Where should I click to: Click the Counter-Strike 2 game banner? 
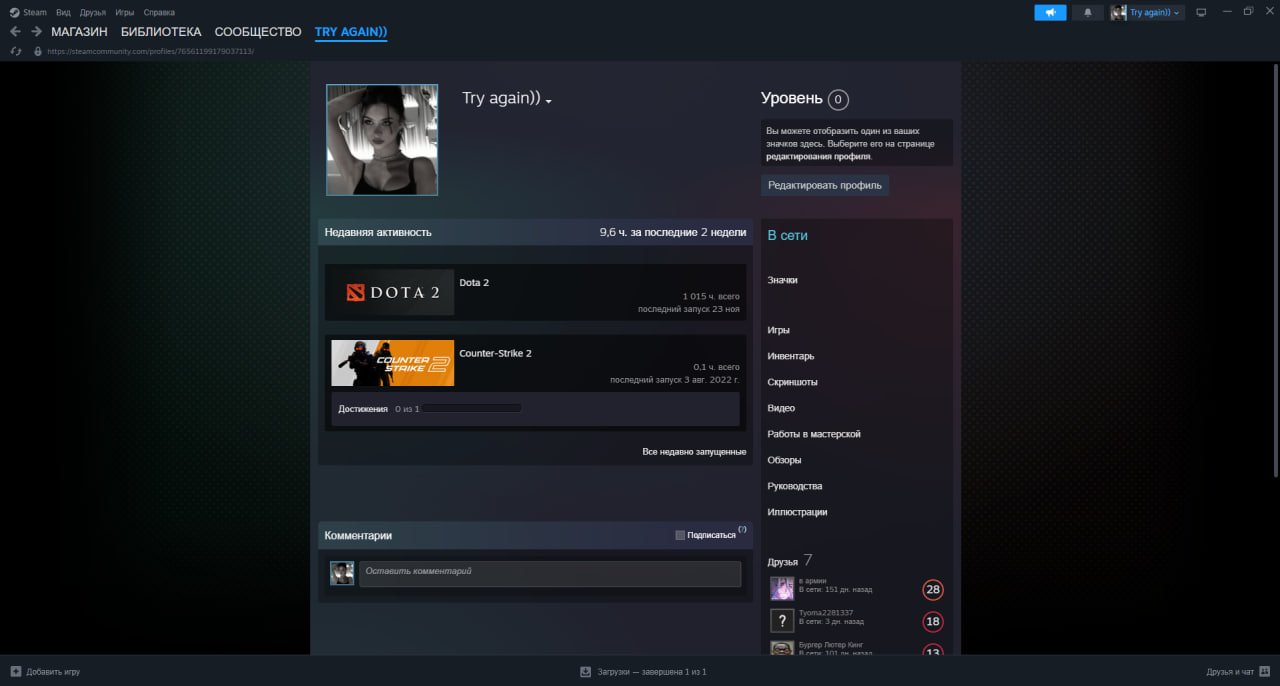tap(393, 363)
